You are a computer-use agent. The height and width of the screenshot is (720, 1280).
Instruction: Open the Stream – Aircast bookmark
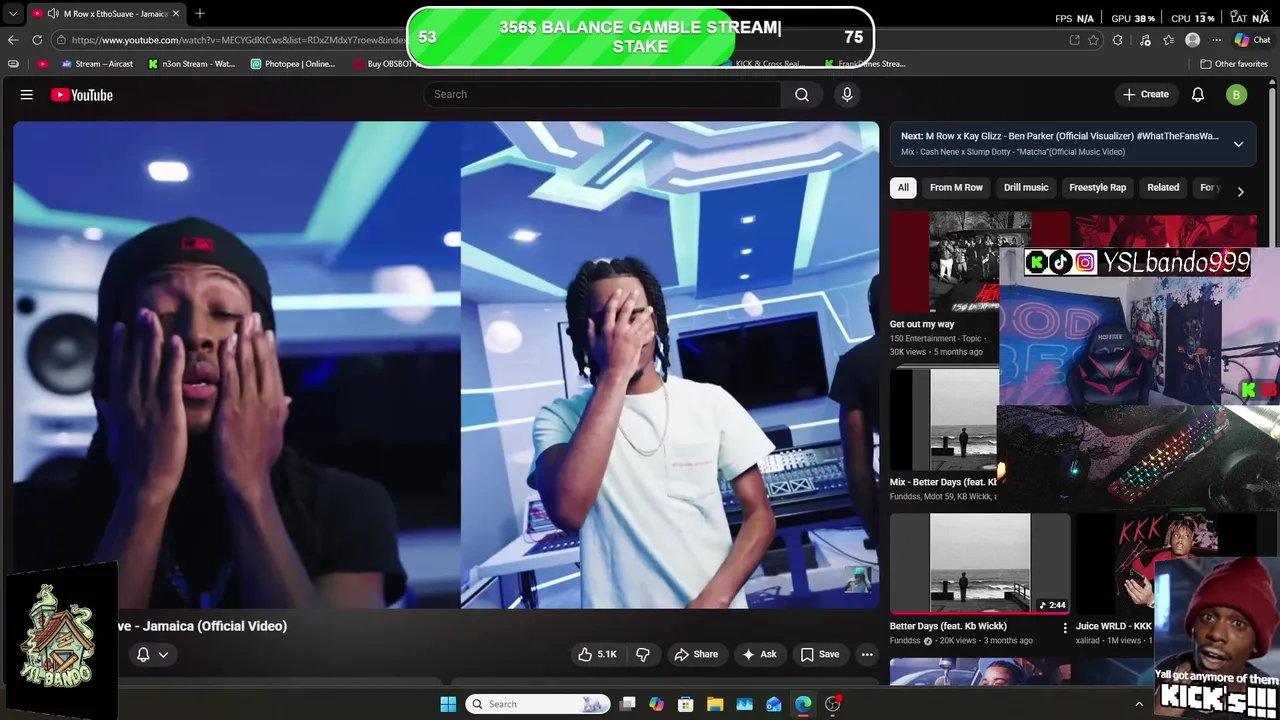point(97,64)
